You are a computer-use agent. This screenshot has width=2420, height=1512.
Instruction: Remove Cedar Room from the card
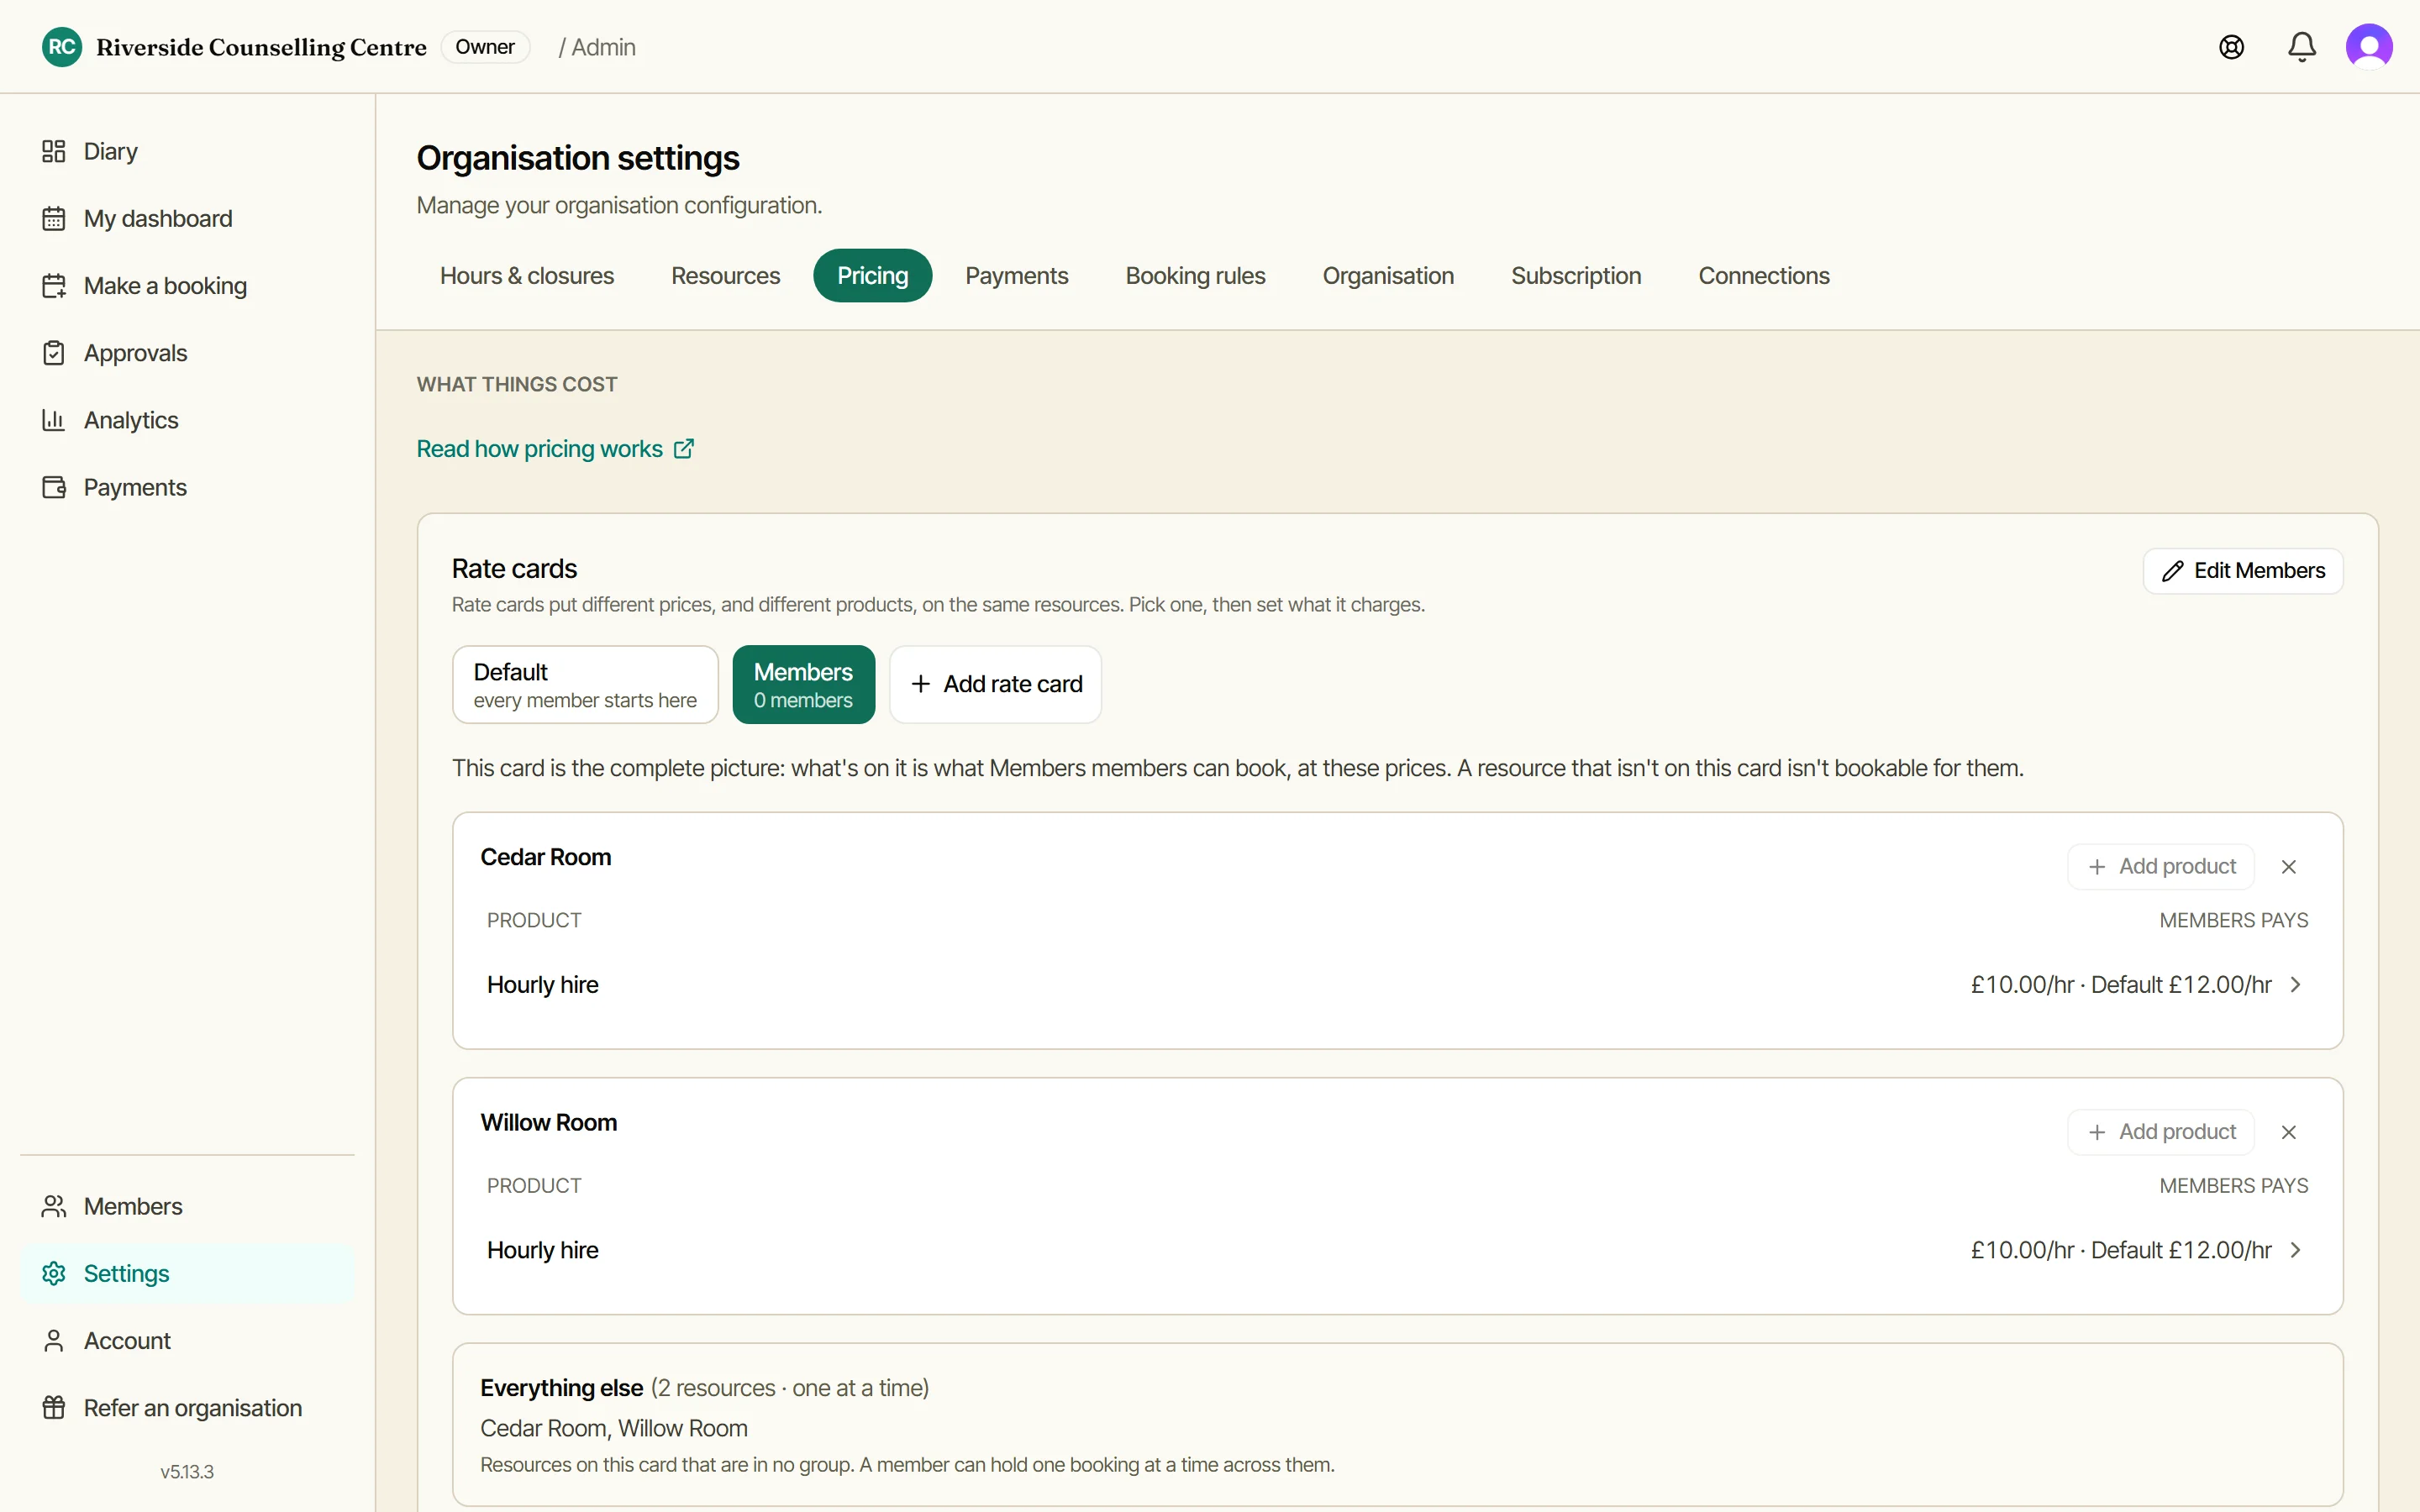(x=2288, y=866)
